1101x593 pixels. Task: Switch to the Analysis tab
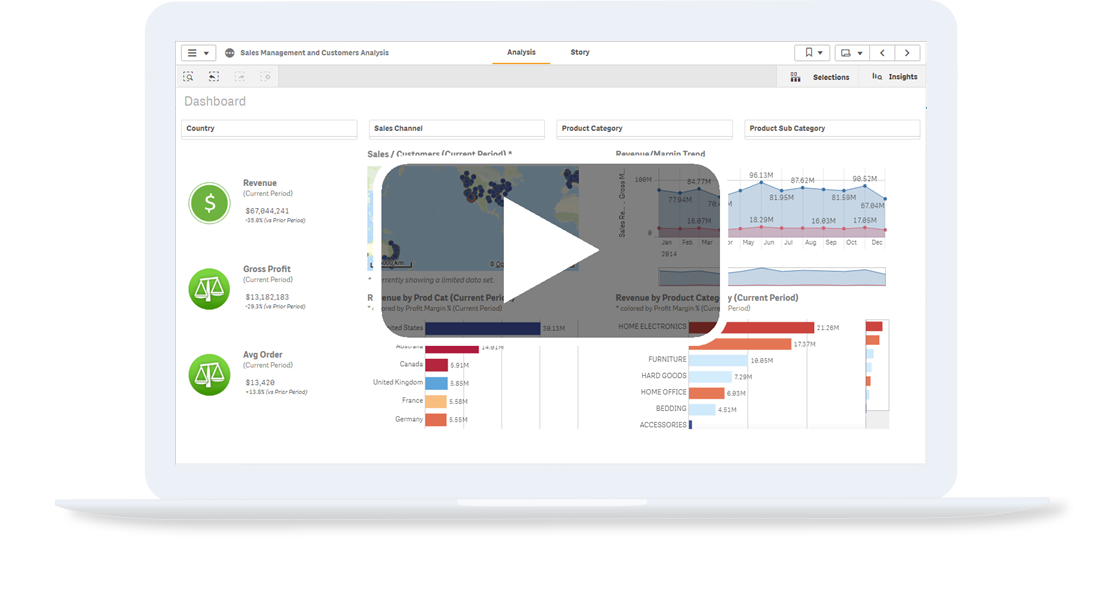(x=521, y=53)
